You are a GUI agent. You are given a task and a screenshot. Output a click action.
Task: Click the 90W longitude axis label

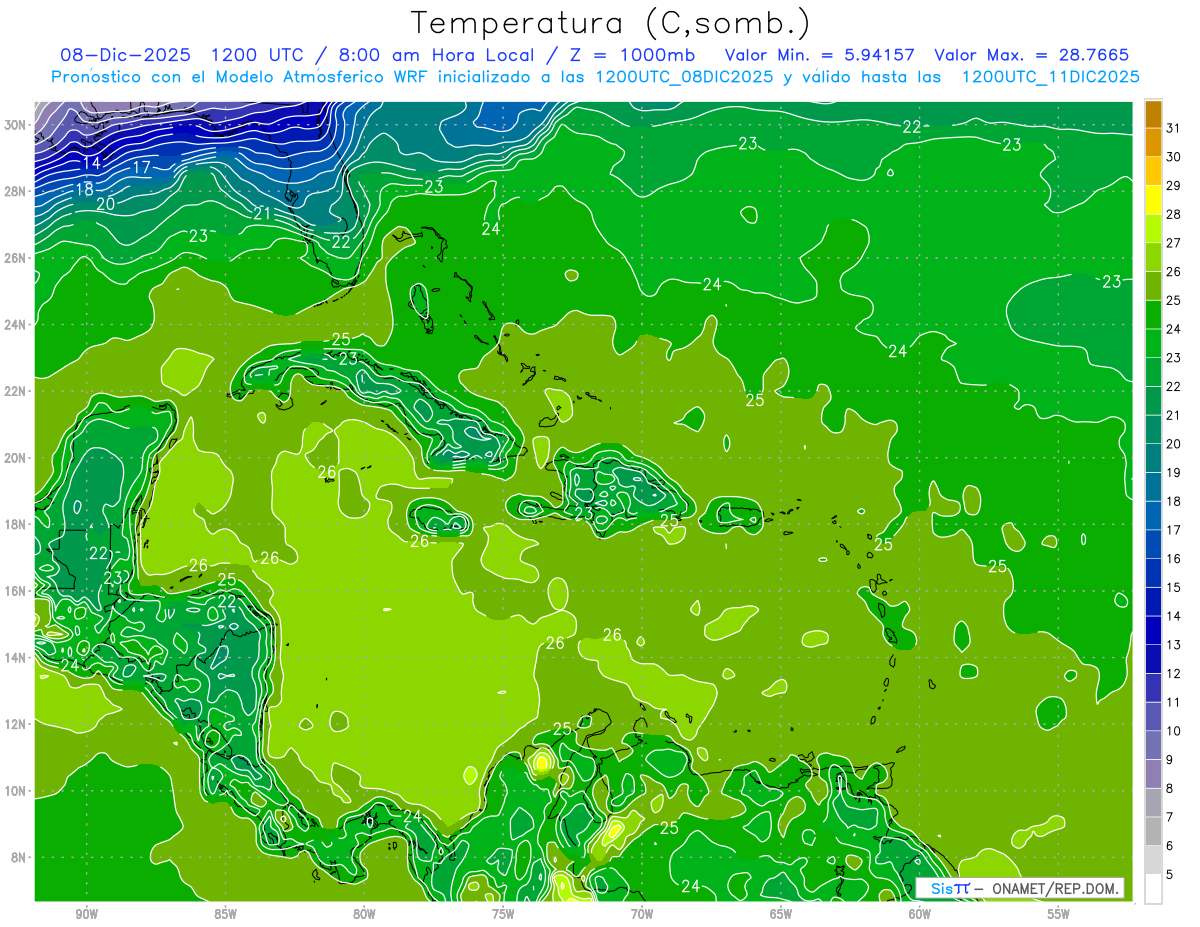pos(87,914)
